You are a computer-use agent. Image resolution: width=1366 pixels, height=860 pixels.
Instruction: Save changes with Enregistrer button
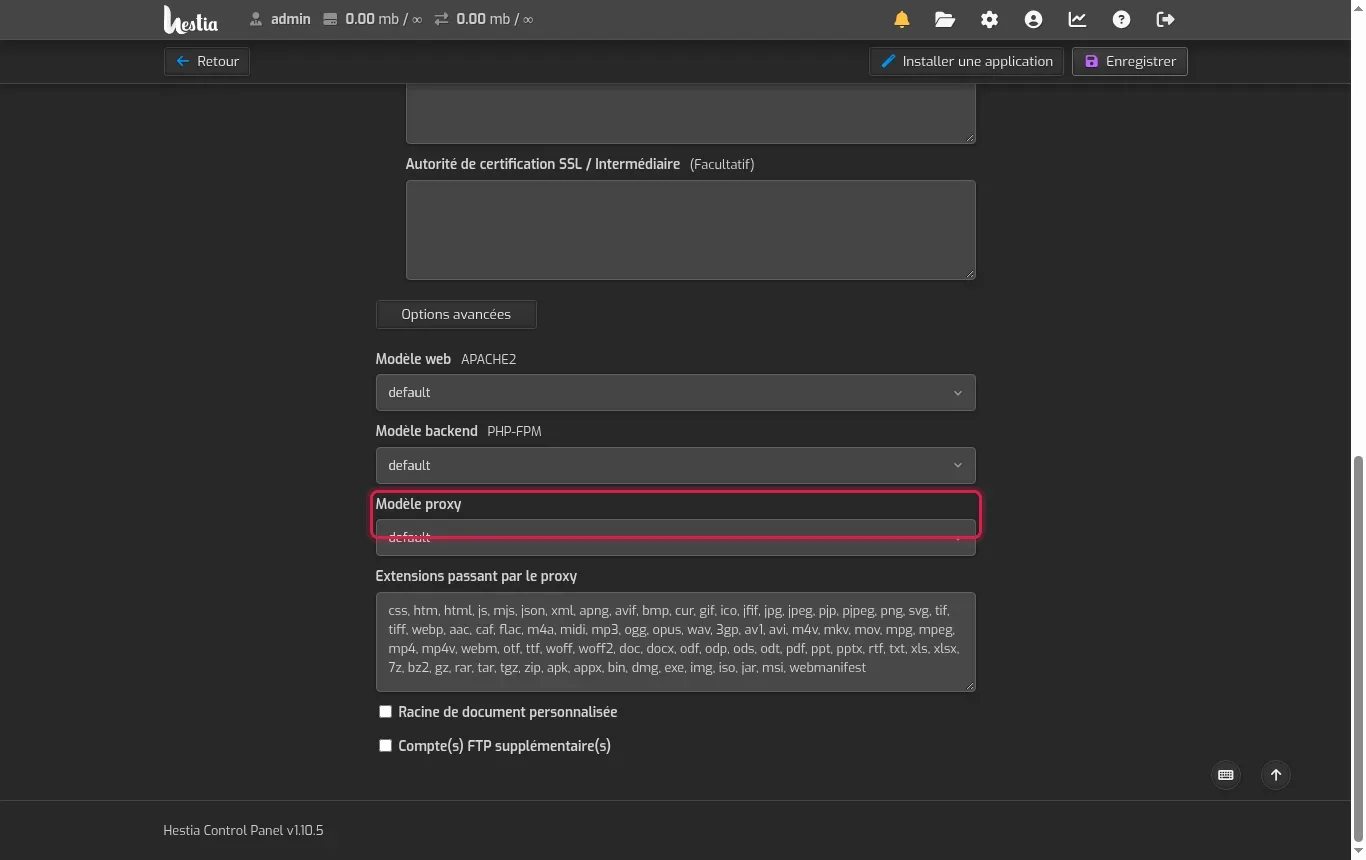[x=1130, y=61]
